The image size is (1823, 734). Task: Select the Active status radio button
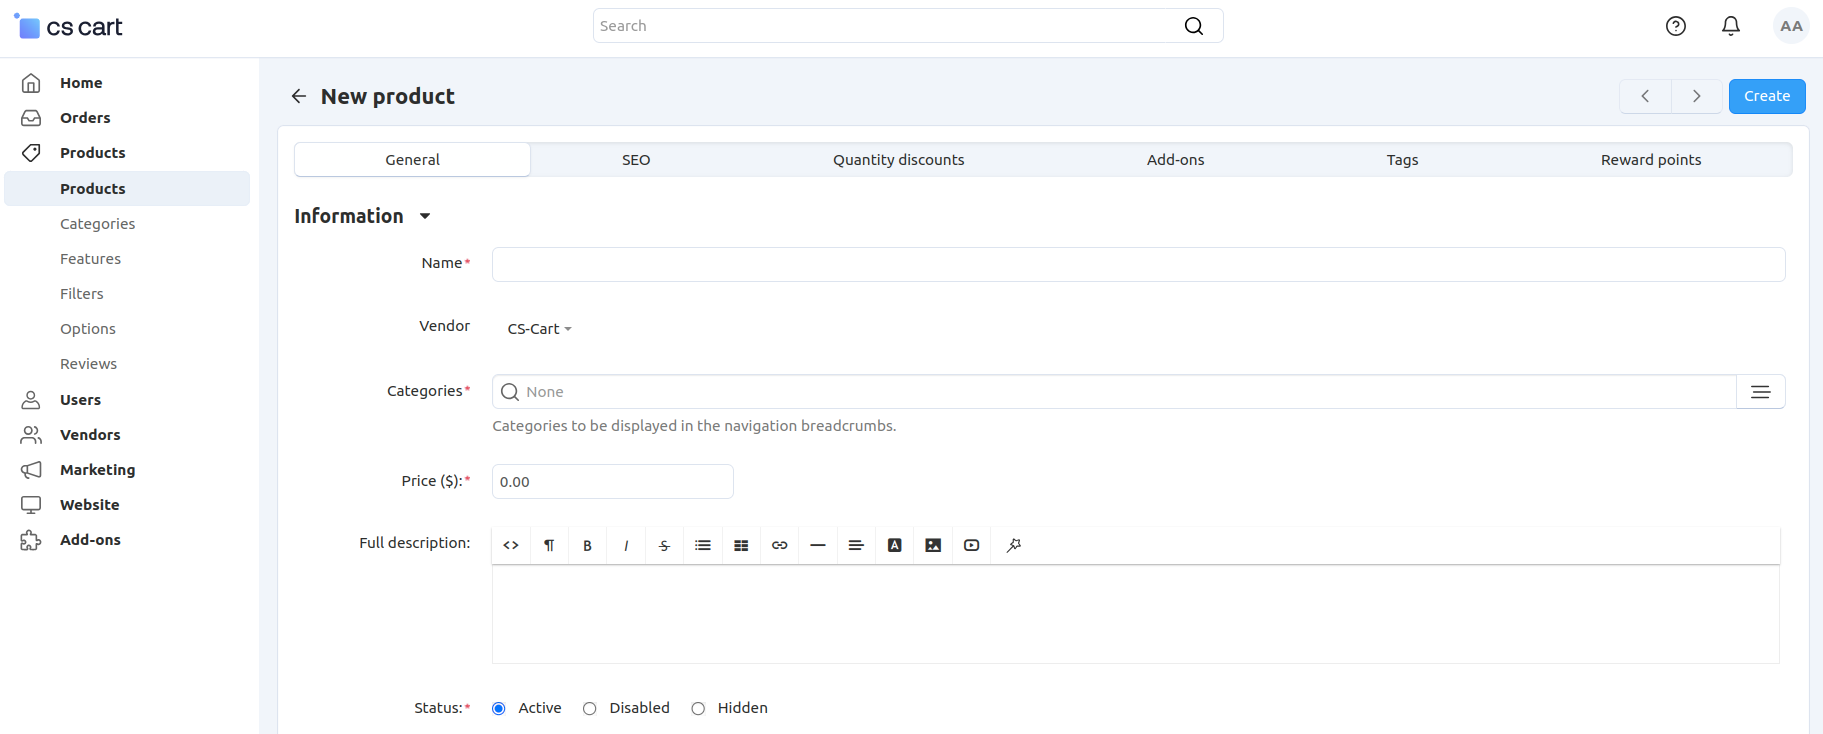499,708
